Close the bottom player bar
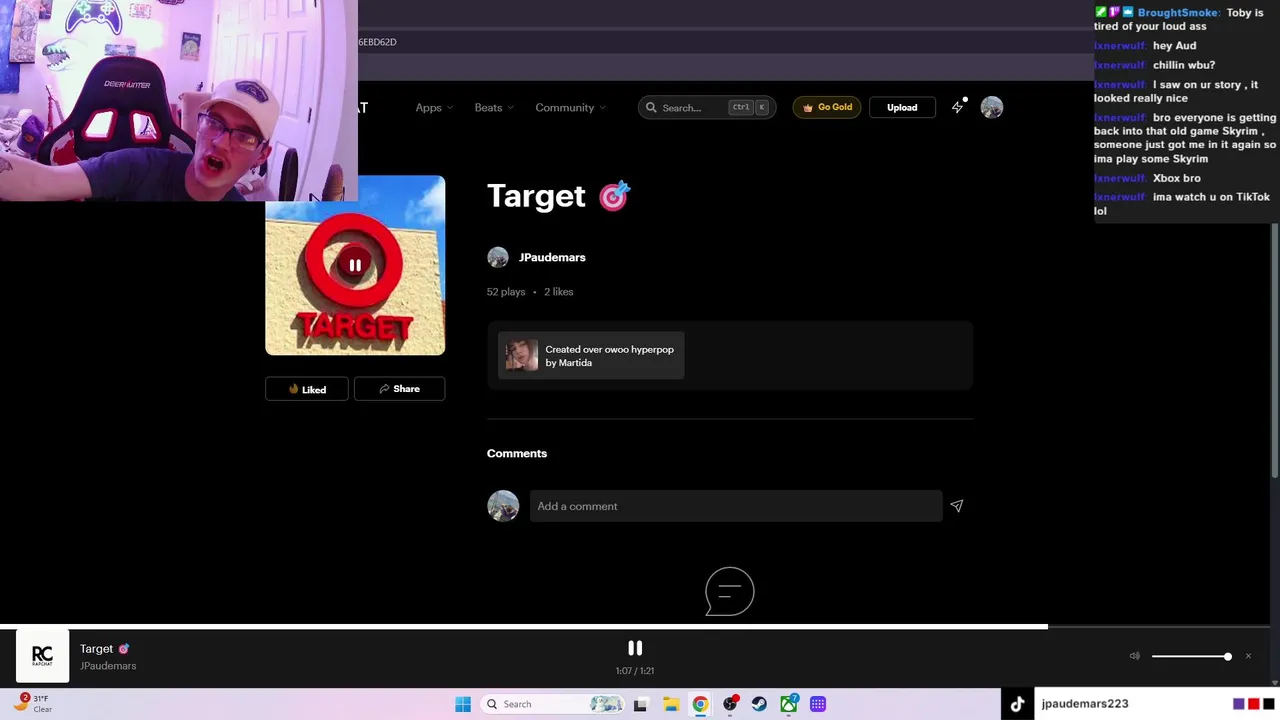 coord(1248,656)
